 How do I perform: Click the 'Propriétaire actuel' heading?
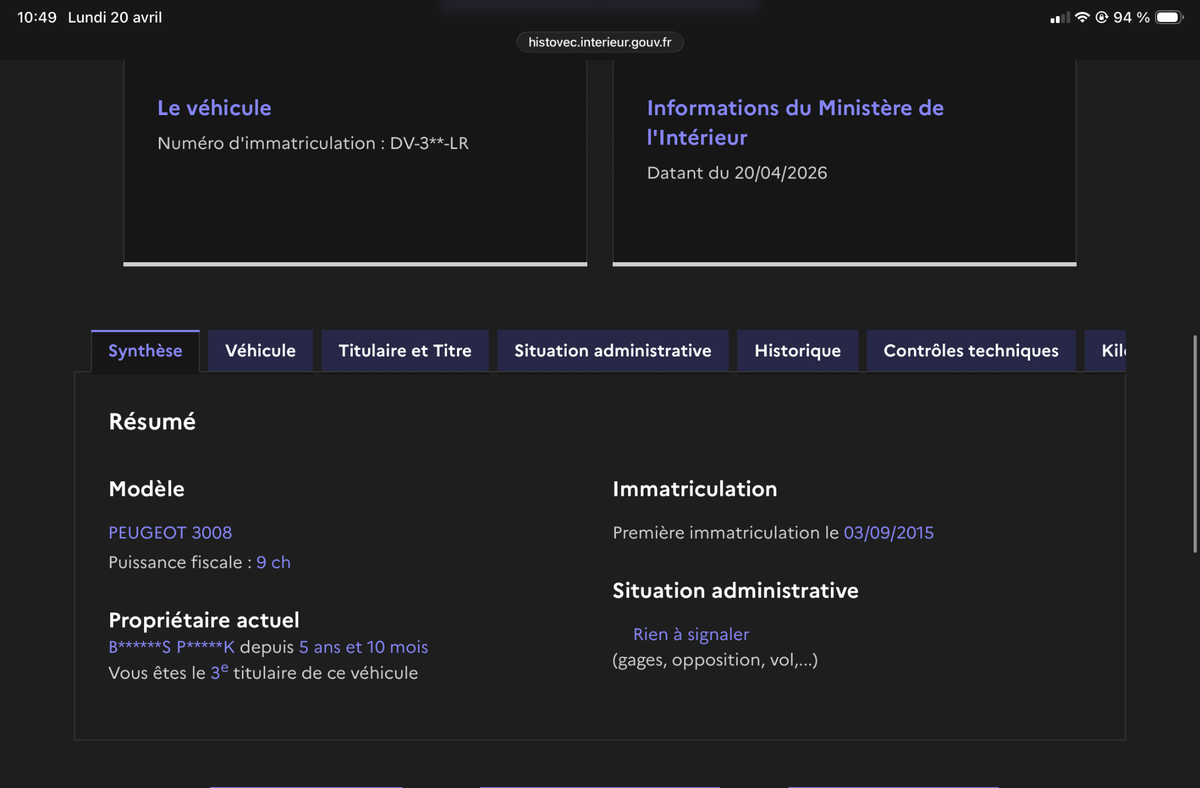pos(204,620)
